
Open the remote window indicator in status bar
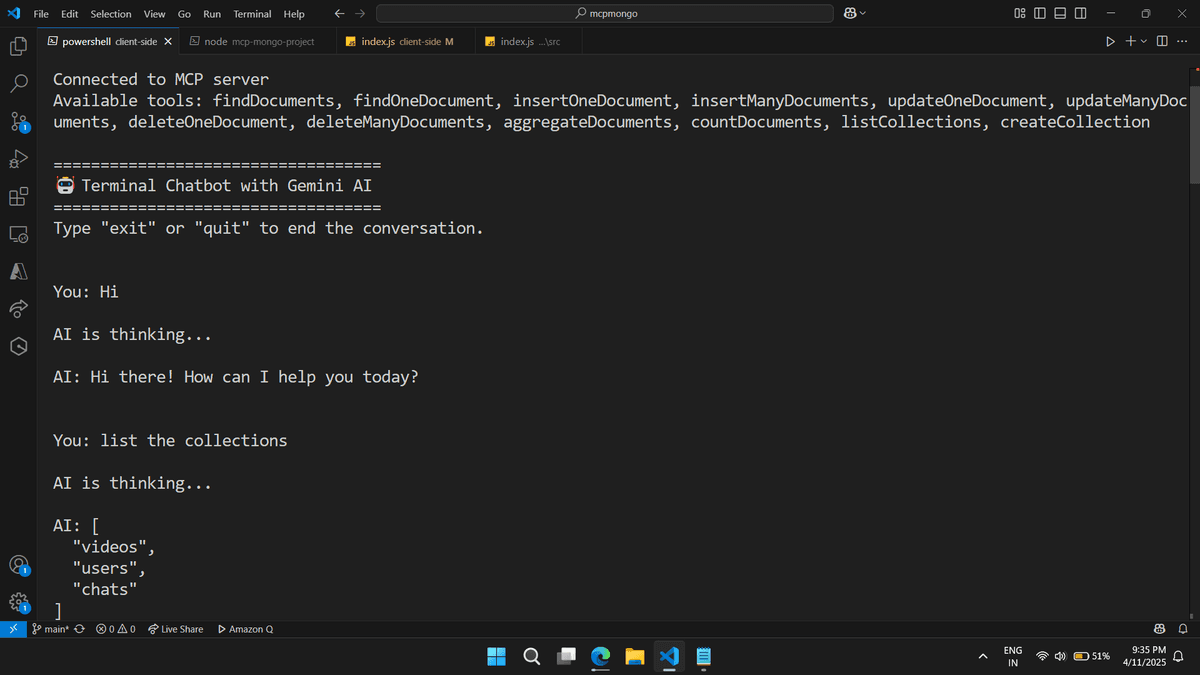coord(11,629)
